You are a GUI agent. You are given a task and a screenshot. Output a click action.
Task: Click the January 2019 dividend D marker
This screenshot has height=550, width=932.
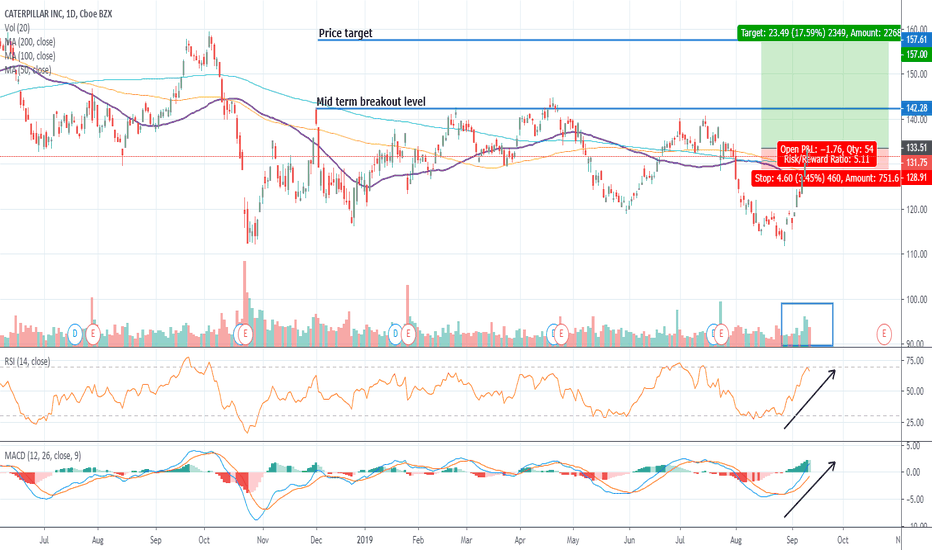point(395,334)
